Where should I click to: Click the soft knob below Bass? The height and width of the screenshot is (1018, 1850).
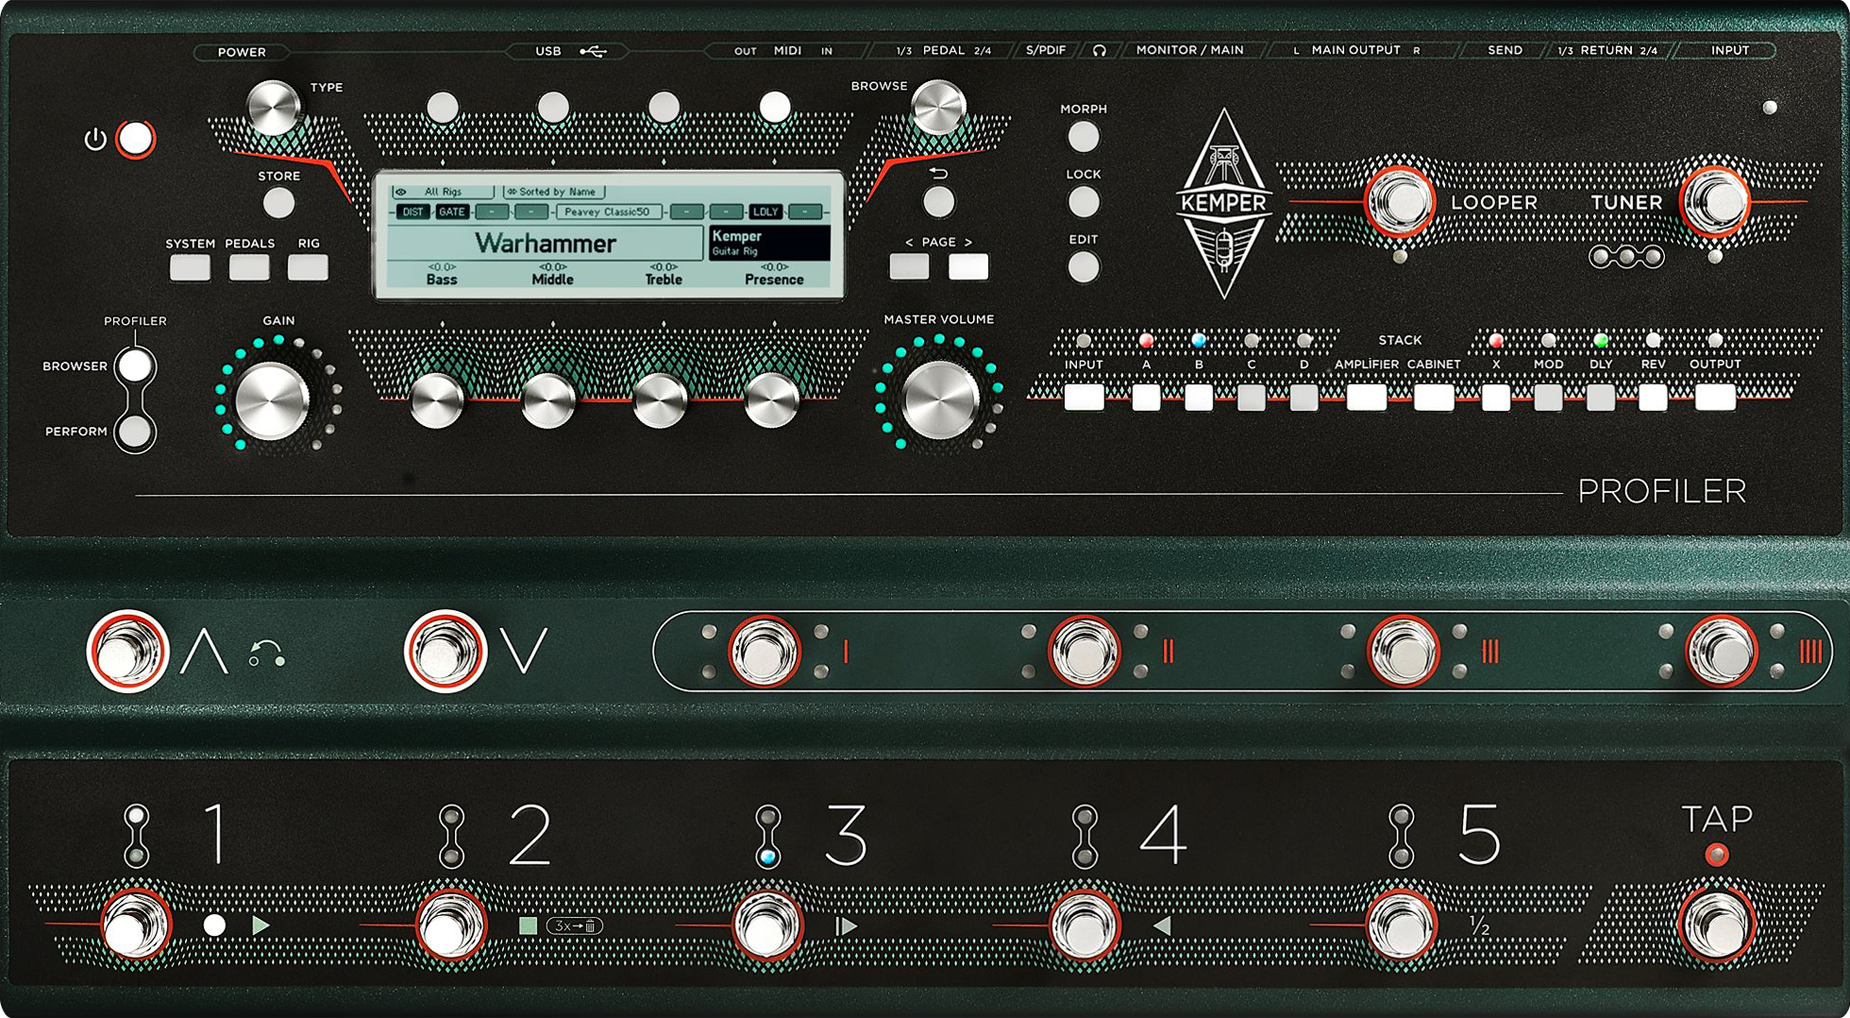tap(437, 401)
